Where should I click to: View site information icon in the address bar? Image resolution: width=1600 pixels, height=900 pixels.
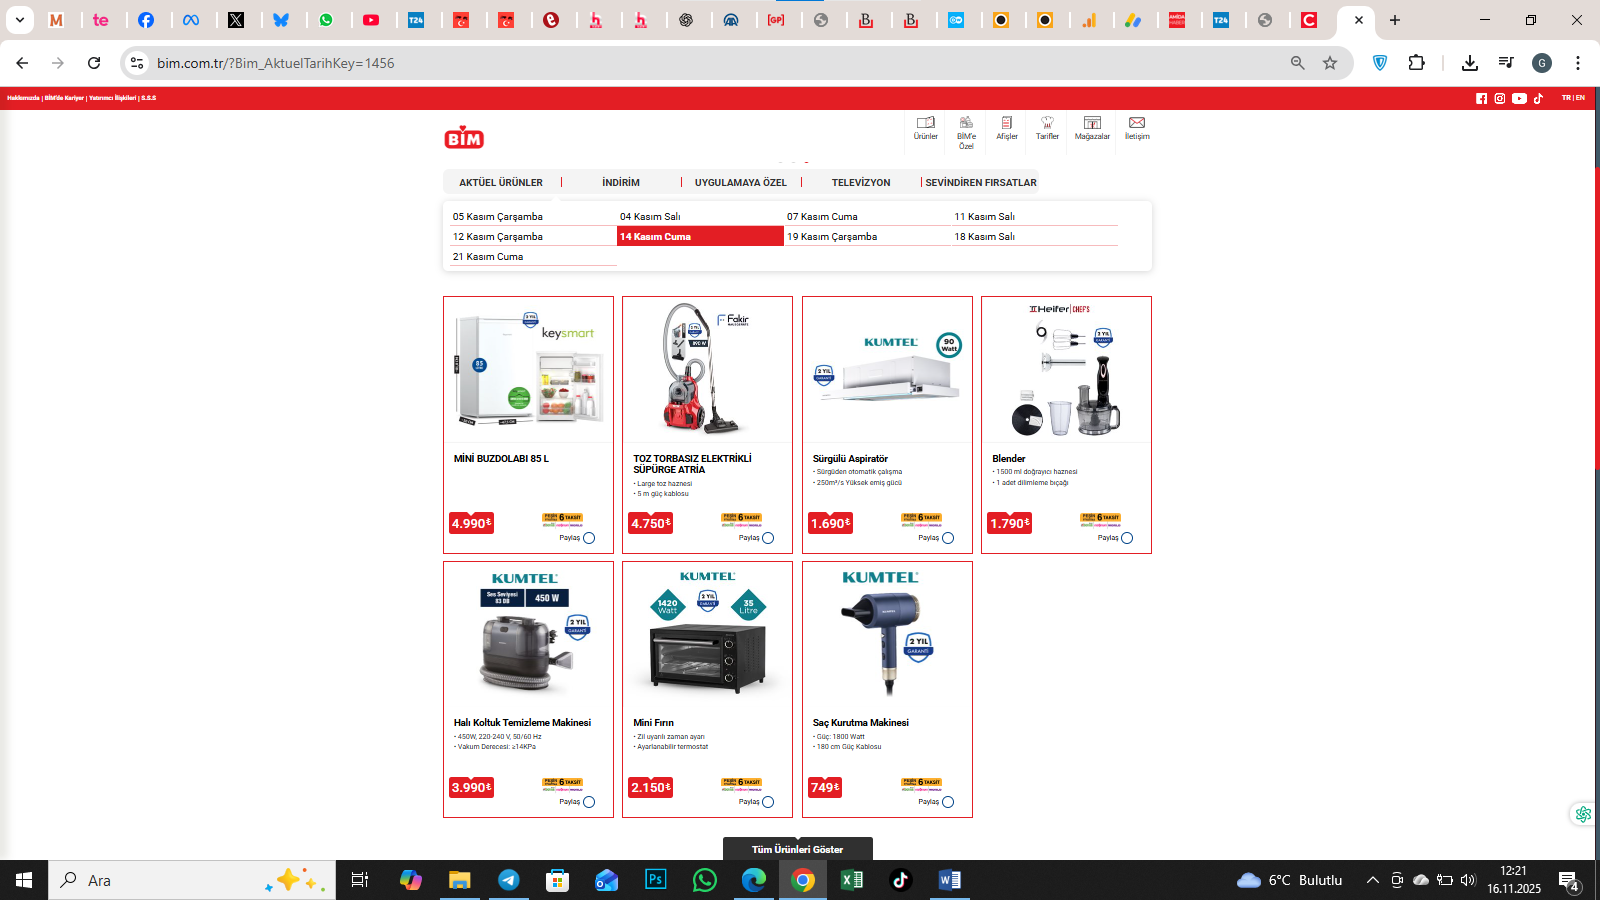(137, 63)
